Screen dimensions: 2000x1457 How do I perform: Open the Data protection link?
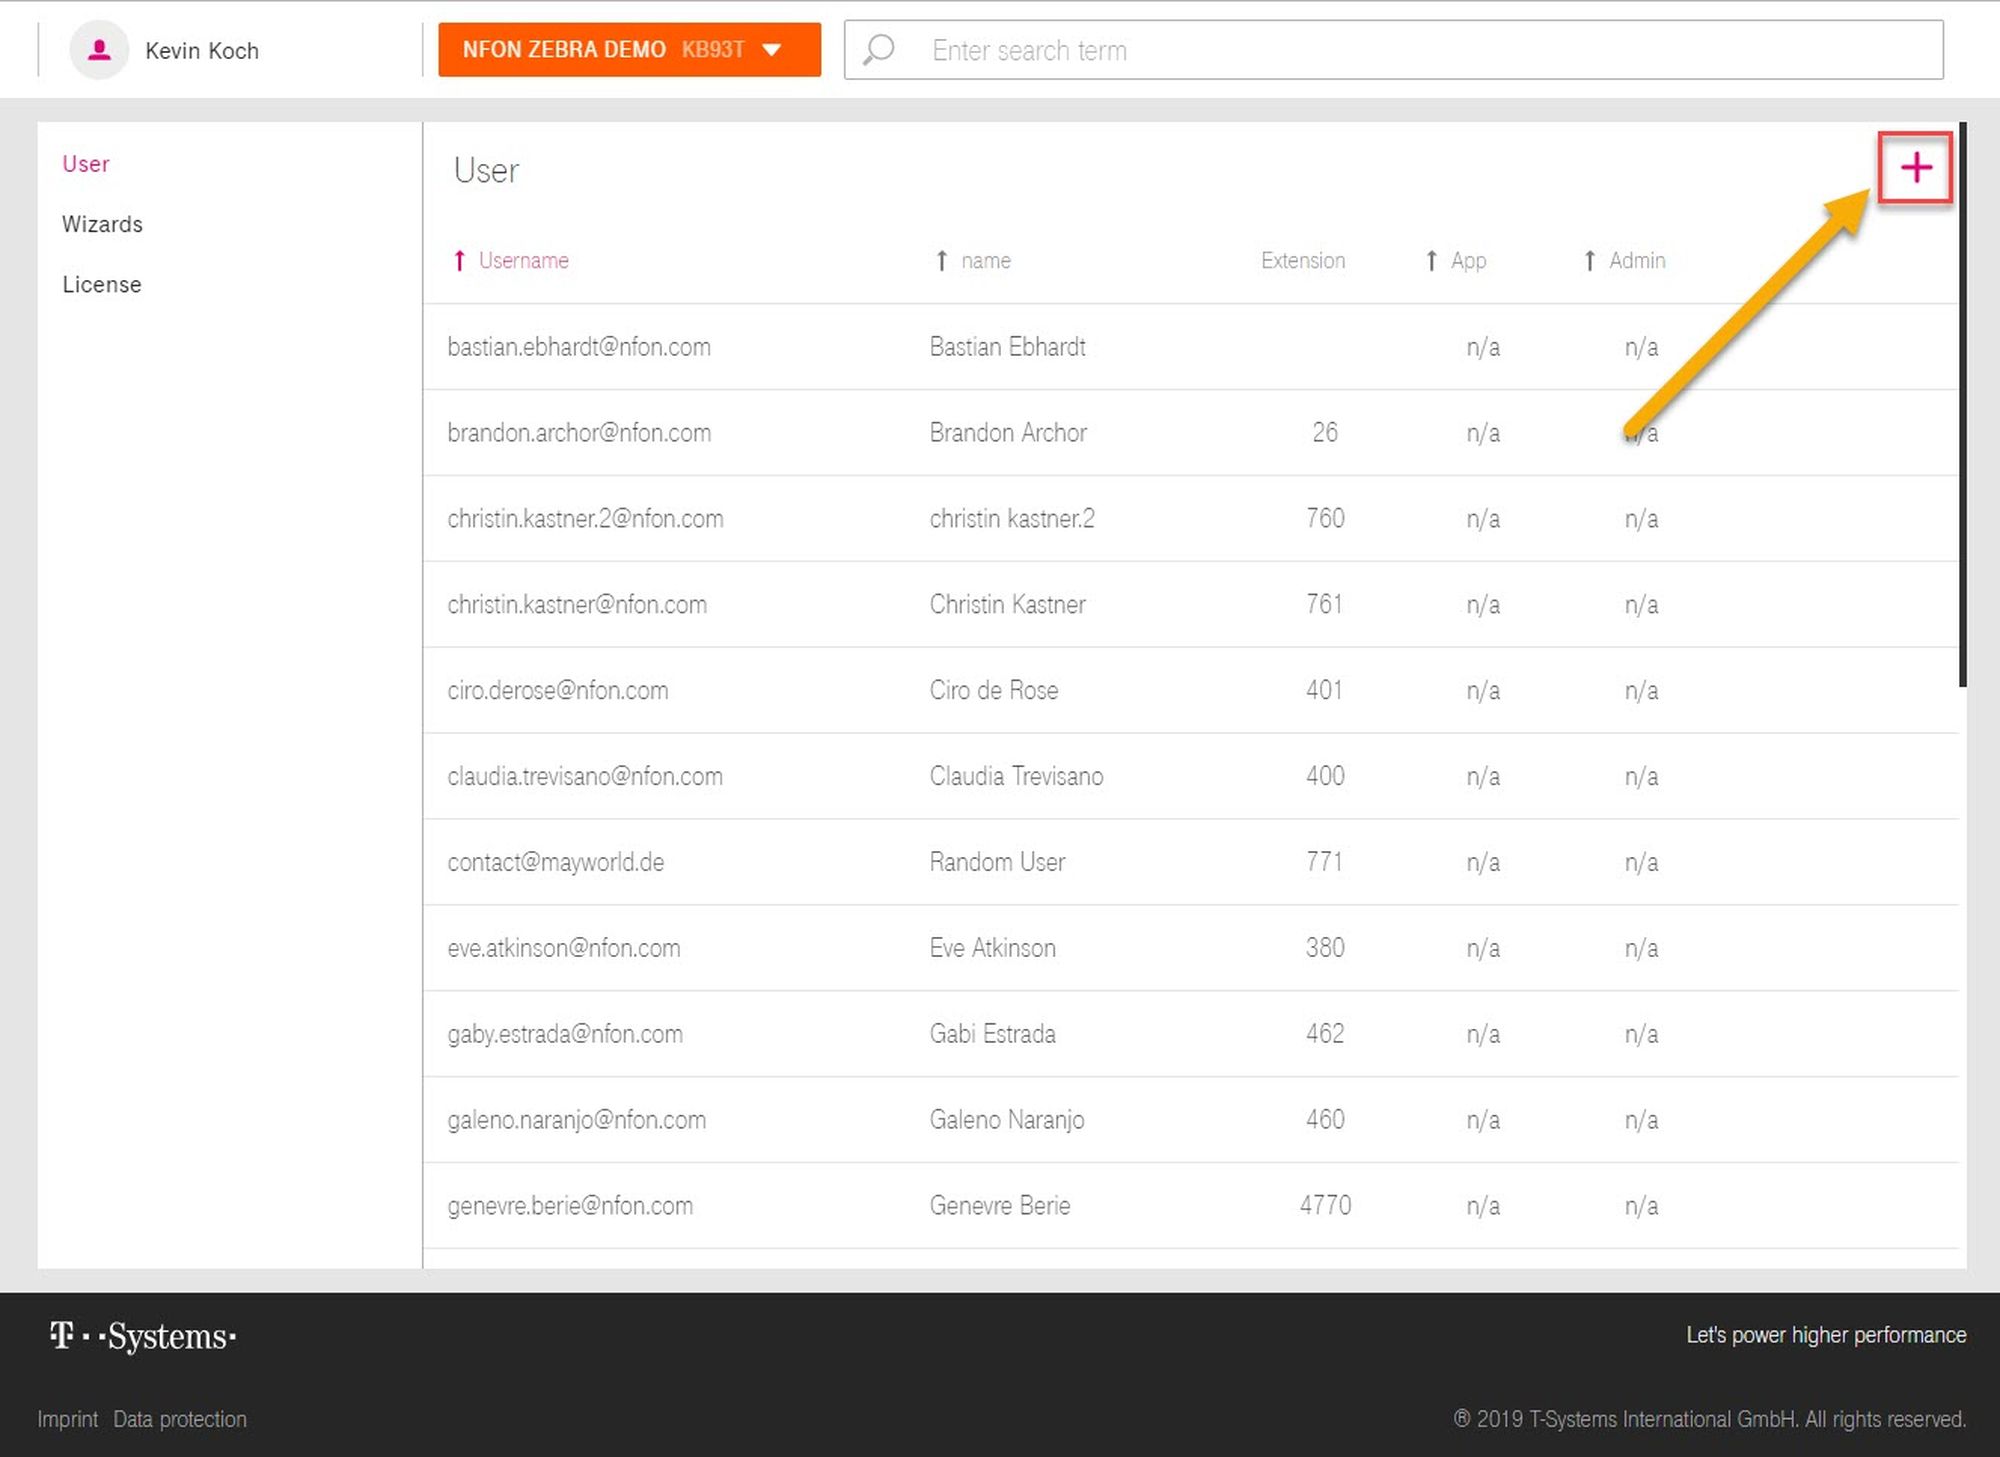pos(180,1419)
